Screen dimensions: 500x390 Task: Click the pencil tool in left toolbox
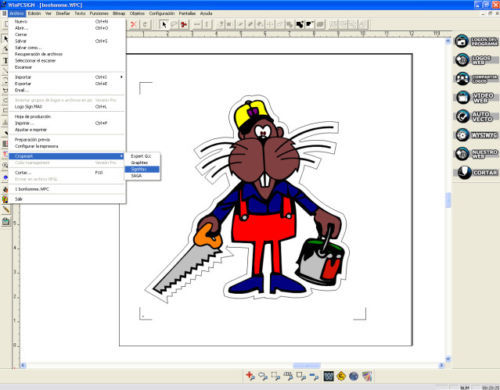coord(6,210)
